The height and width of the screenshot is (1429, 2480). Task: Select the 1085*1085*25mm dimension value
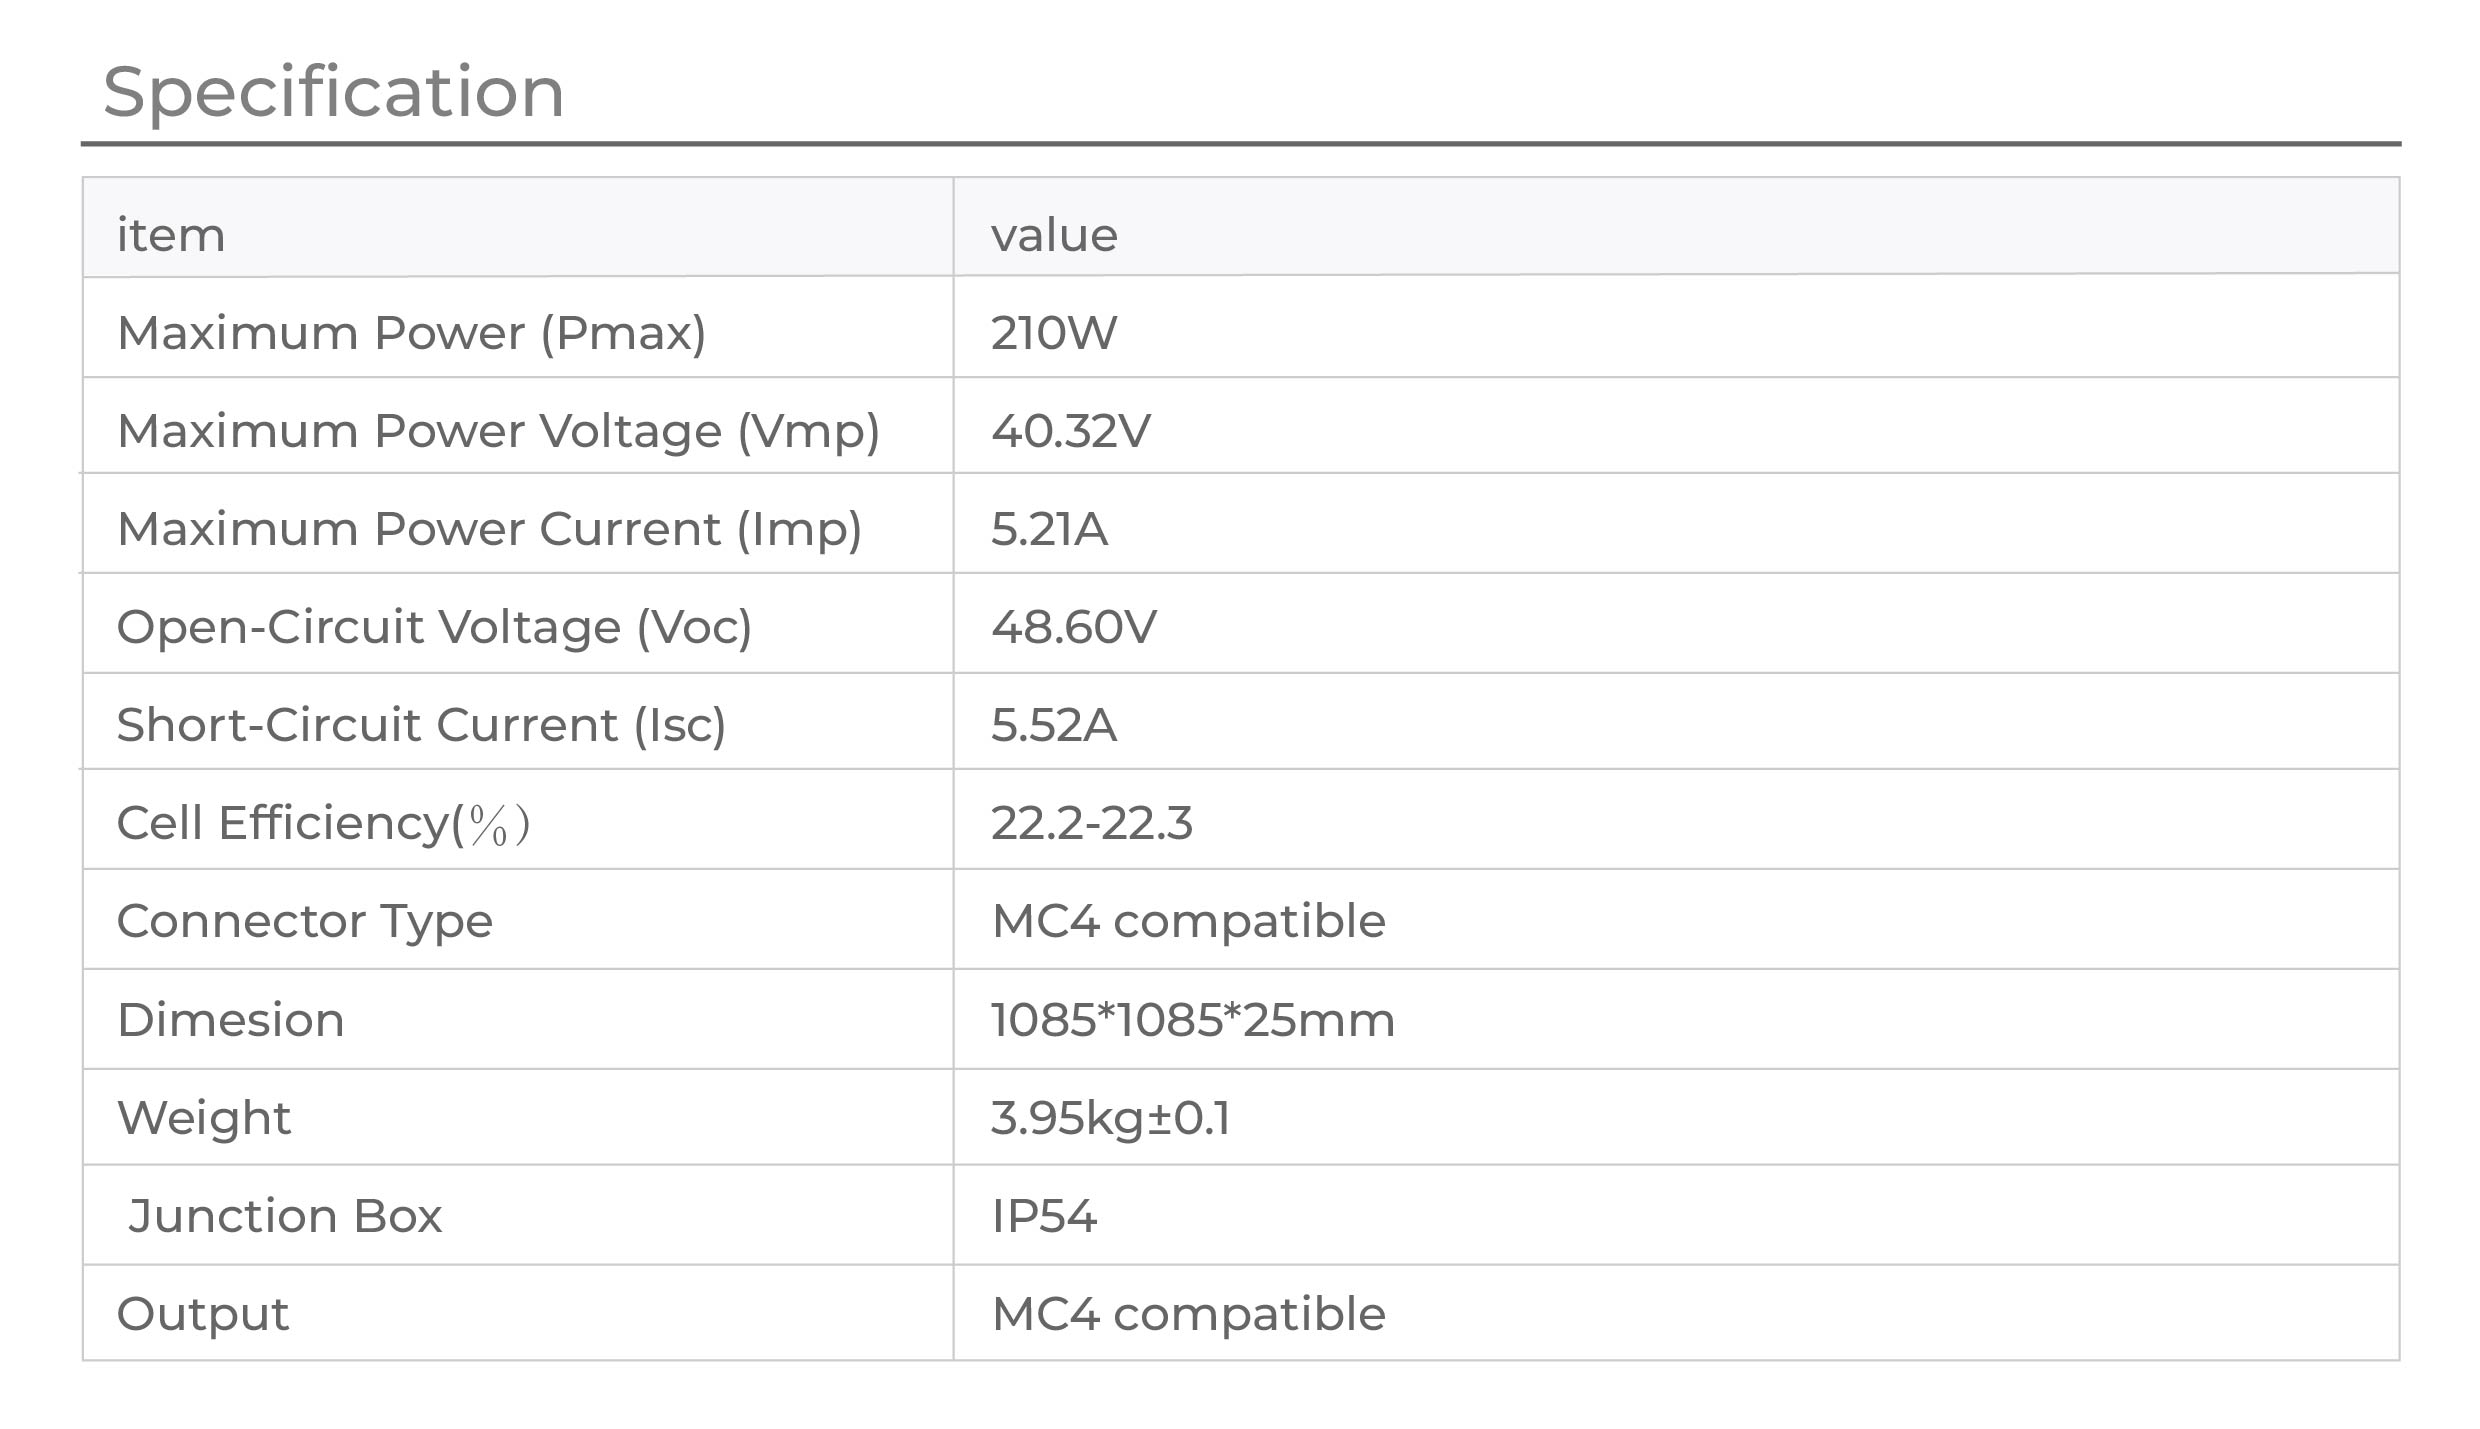pos(1193,1020)
